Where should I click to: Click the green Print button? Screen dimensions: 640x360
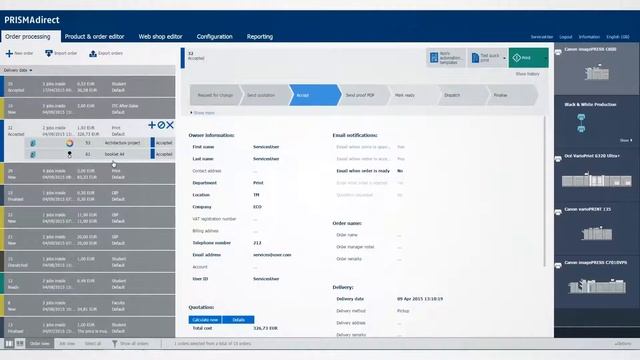point(528,58)
